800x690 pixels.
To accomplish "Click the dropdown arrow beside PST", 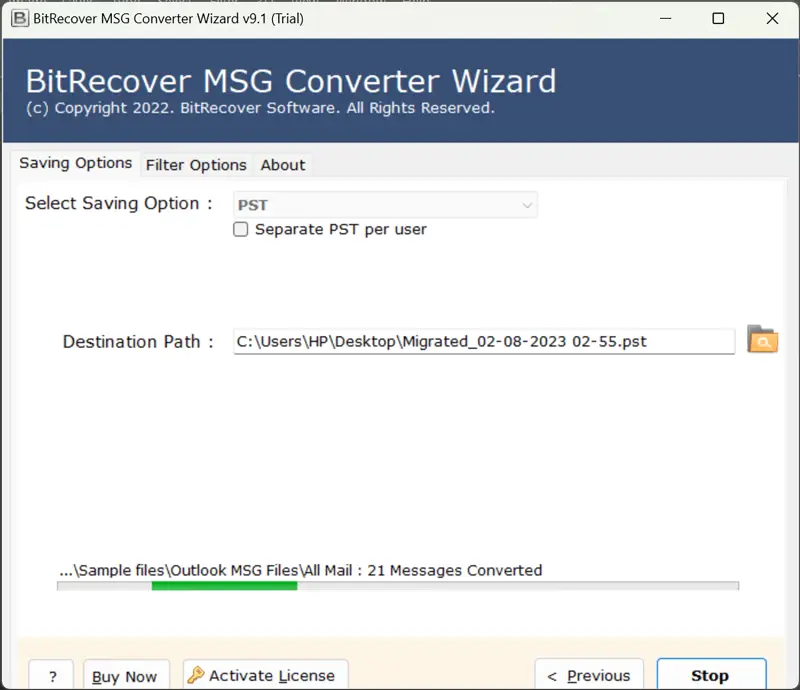I will coord(527,204).
